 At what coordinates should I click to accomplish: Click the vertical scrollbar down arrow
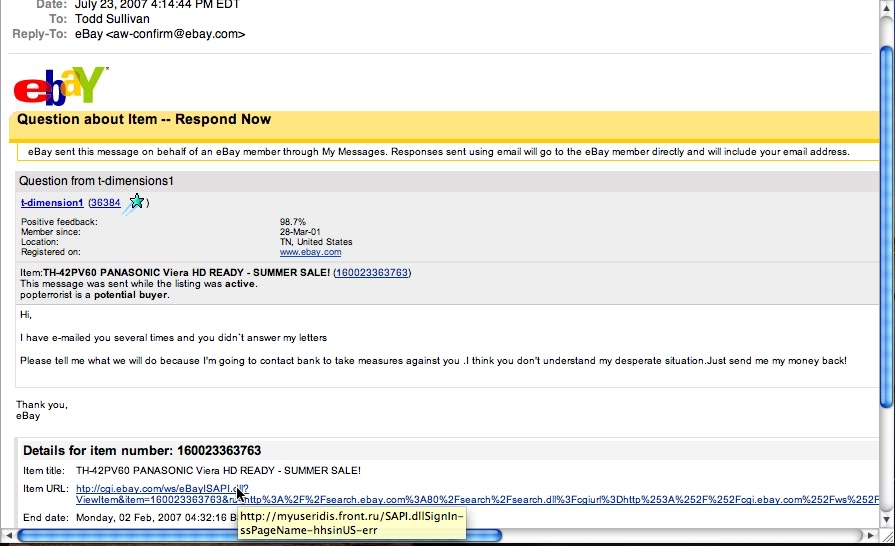[886, 519]
